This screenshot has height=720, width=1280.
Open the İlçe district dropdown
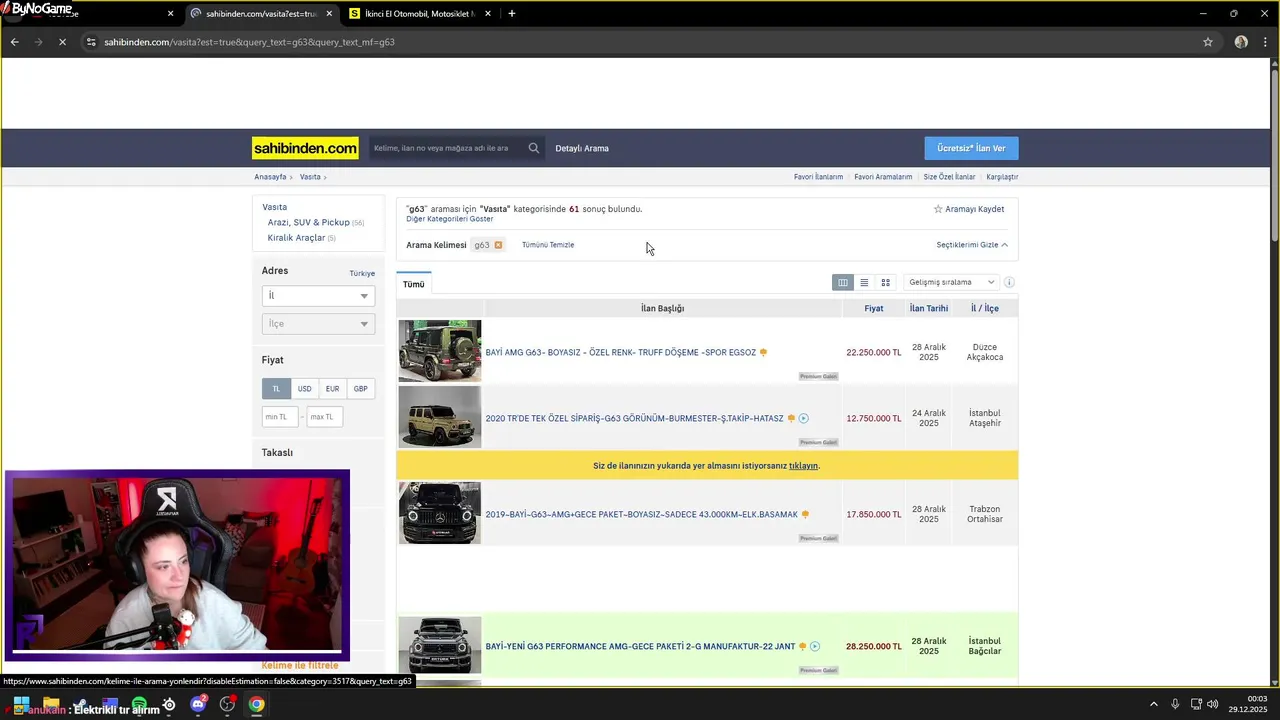click(x=318, y=324)
